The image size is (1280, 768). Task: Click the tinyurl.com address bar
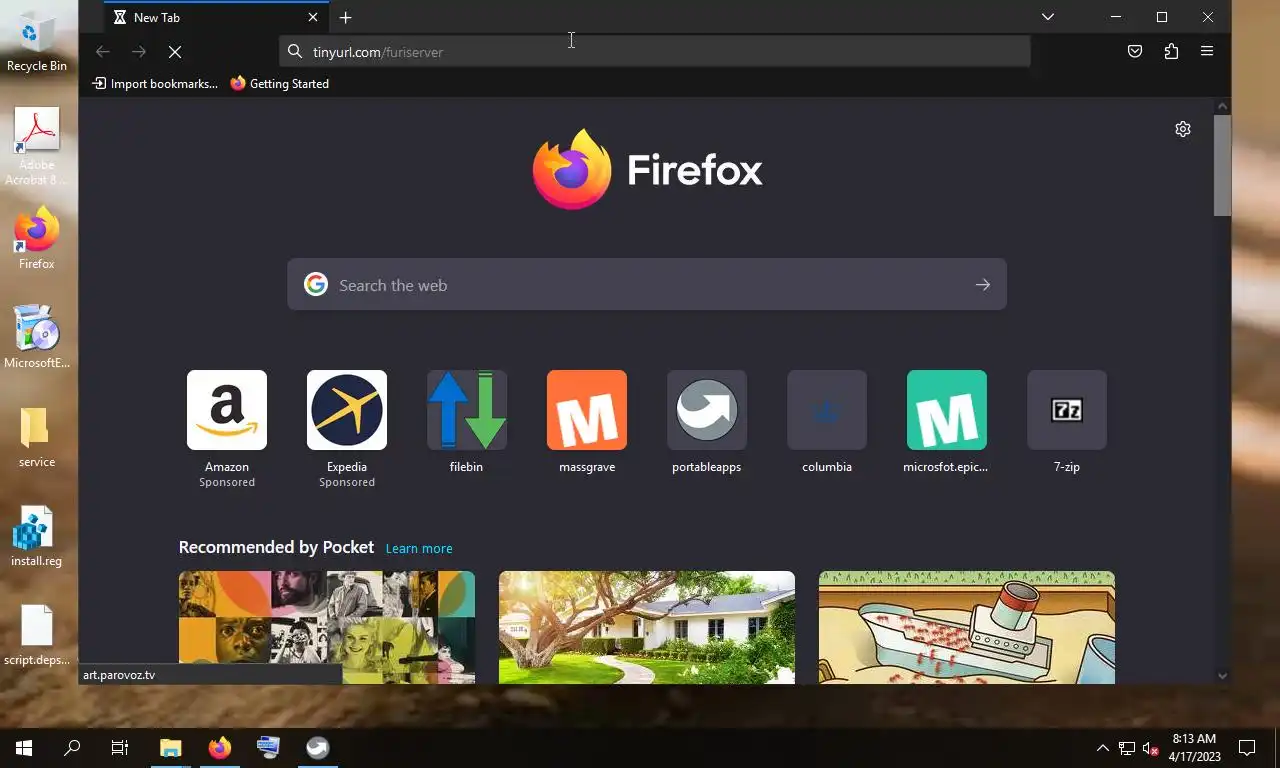655,52
